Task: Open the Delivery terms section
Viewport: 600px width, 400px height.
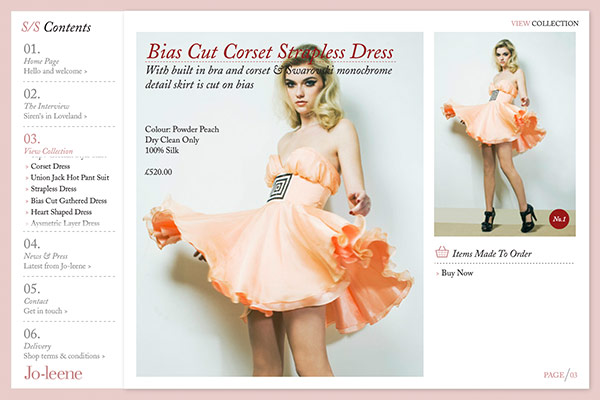Action: point(63,350)
